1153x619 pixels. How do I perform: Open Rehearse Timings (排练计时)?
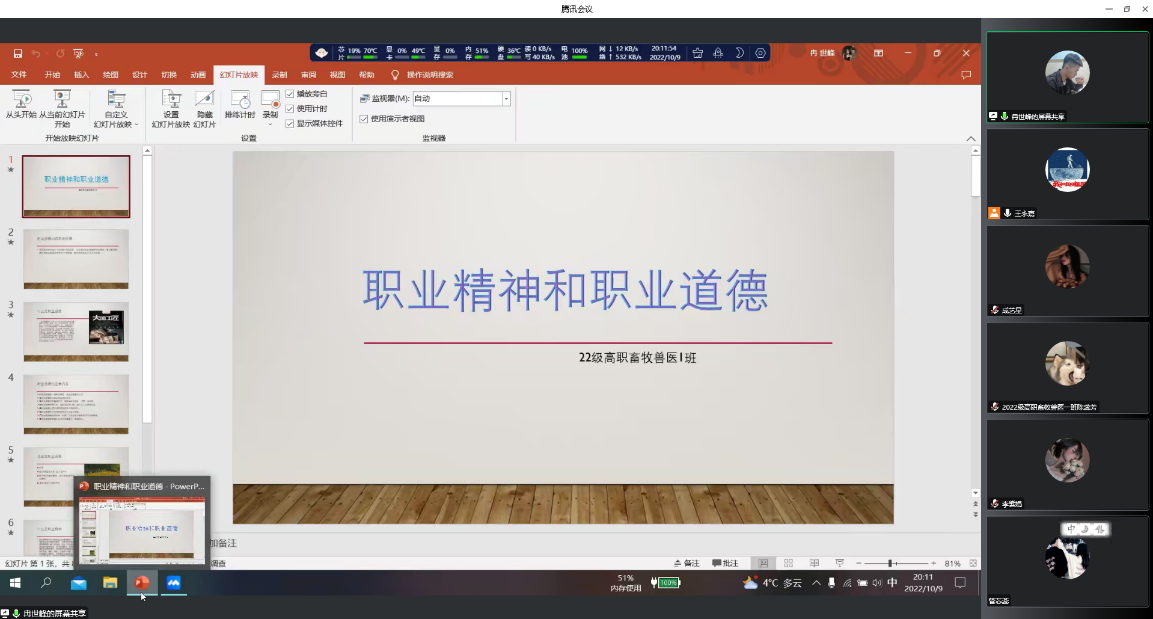click(x=240, y=103)
